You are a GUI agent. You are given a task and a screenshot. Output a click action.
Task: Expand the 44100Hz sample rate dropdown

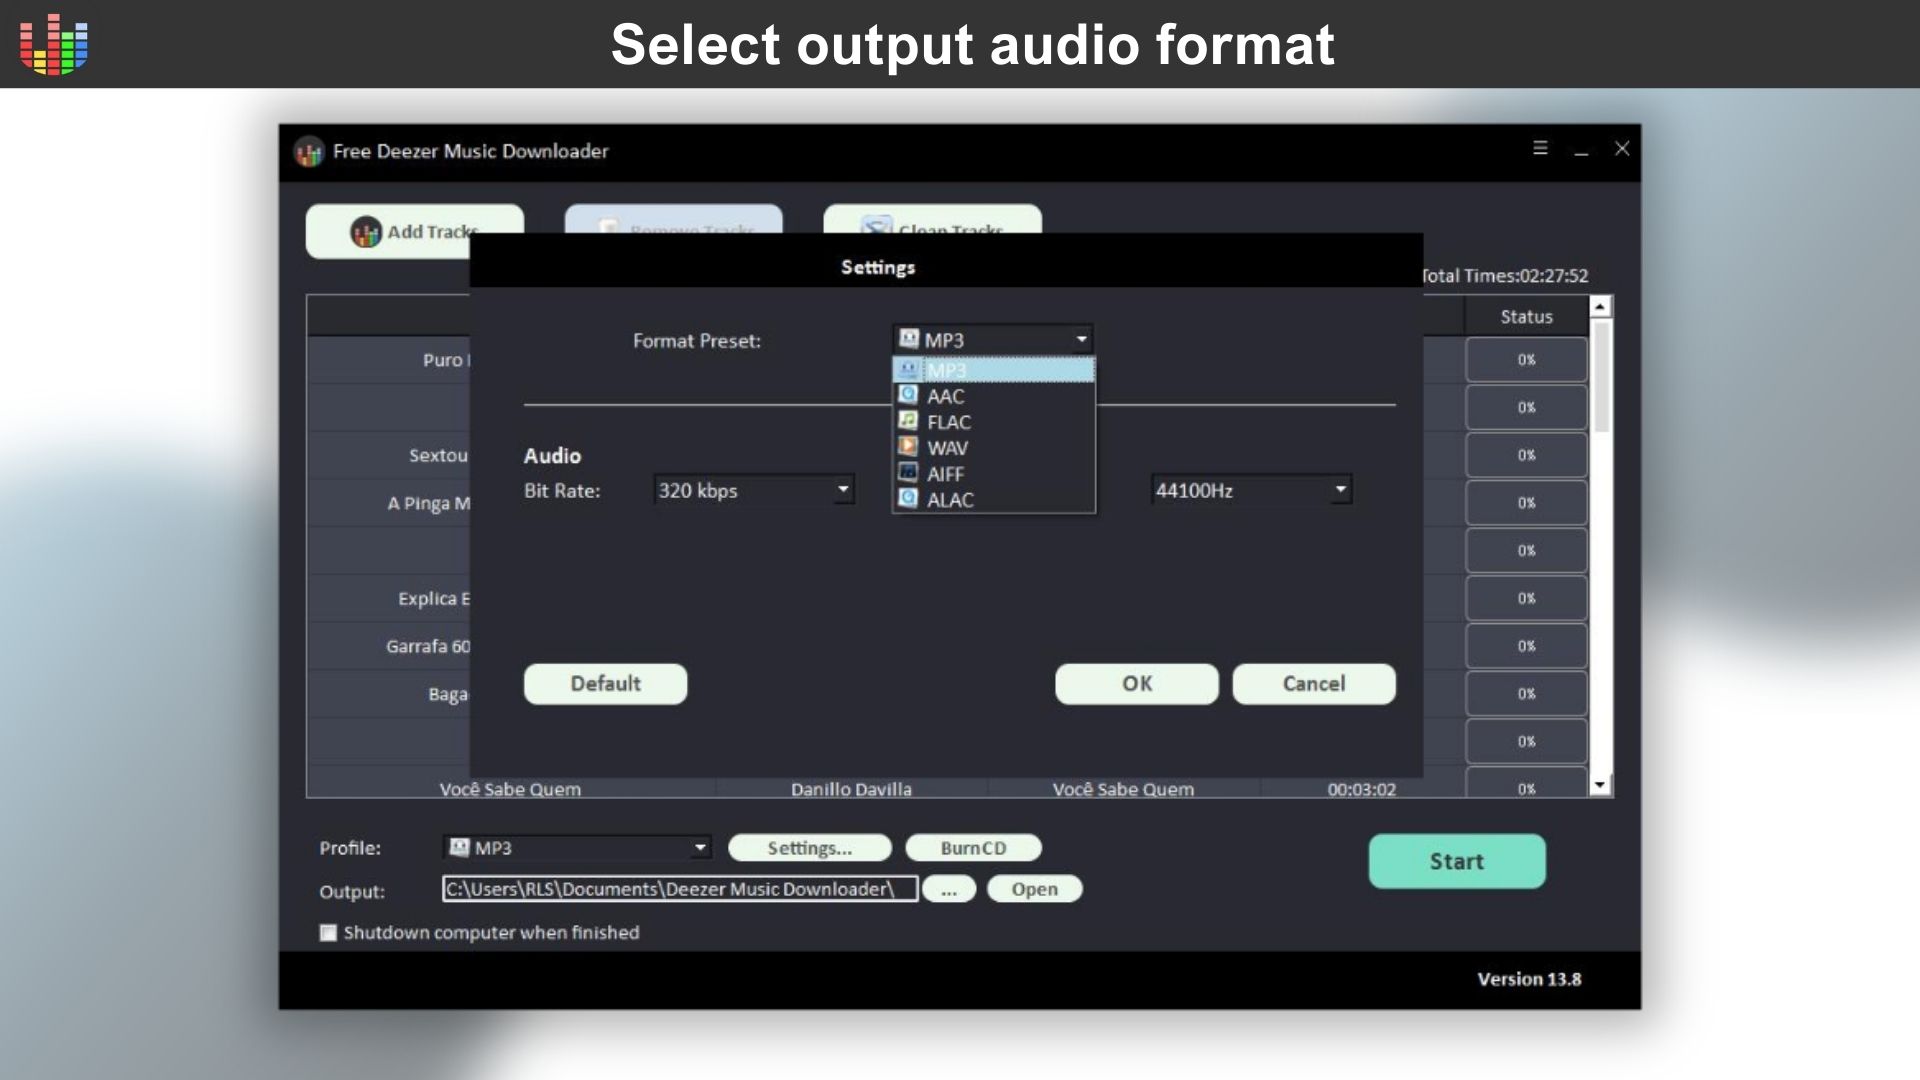coord(1340,490)
